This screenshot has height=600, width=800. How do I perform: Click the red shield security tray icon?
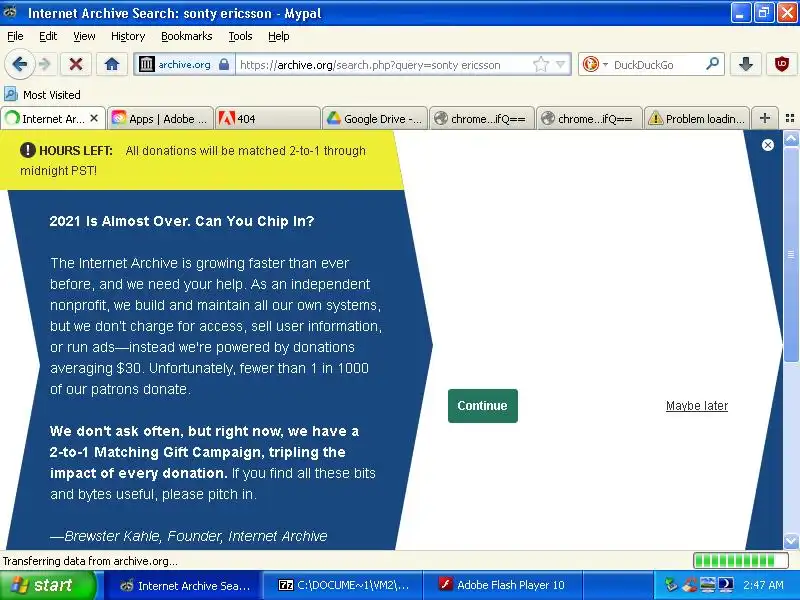tap(689, 585)
